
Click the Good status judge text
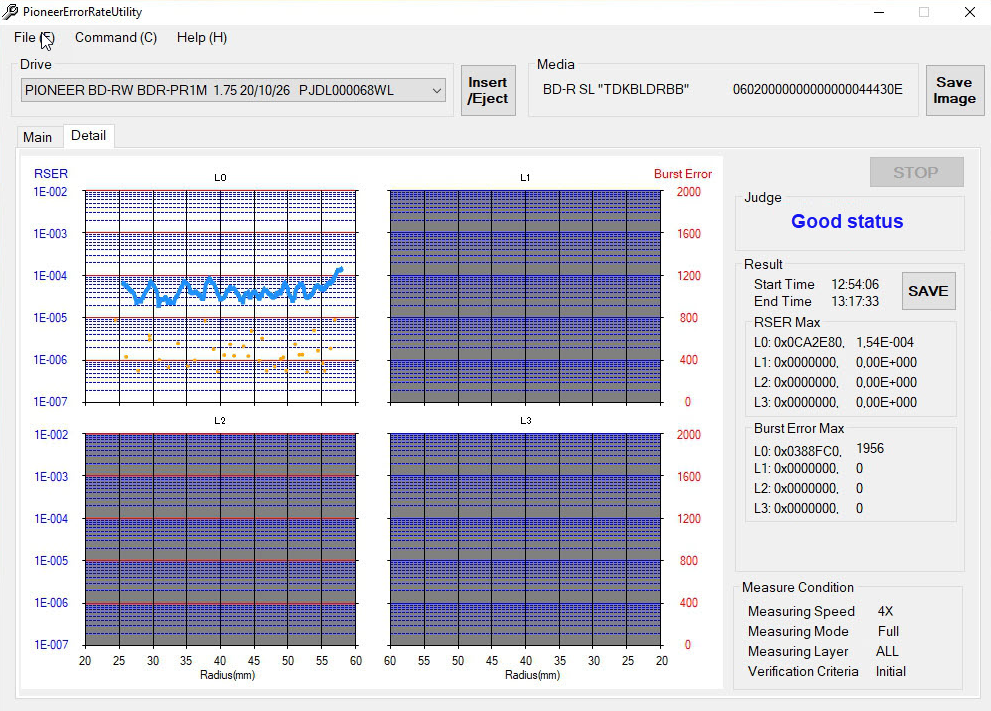pyautogui.click(x=847, y=221)
